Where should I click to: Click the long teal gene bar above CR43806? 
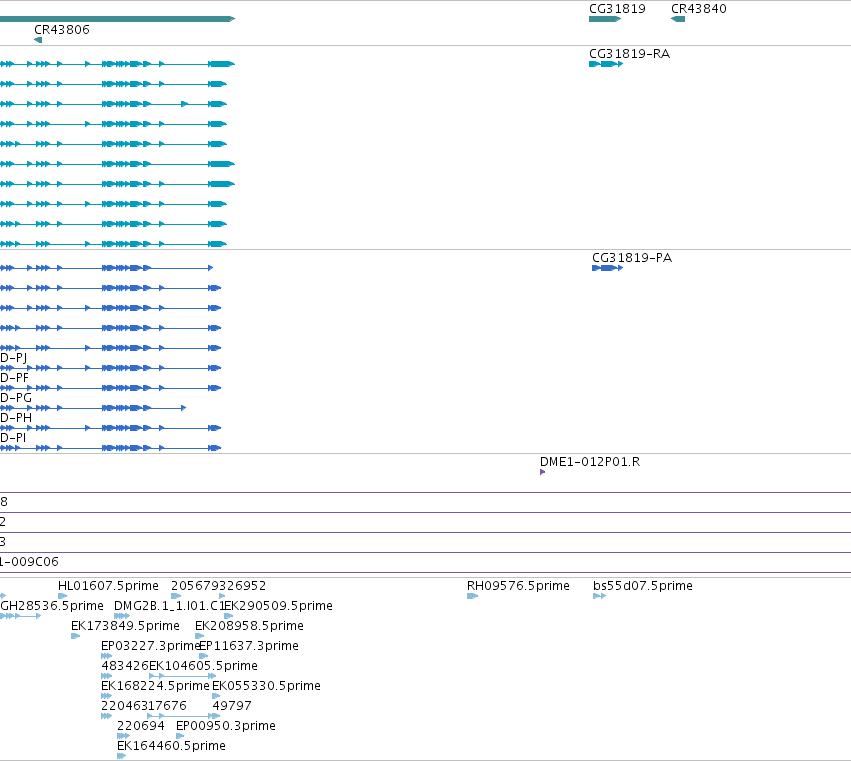tap(117, 19)
